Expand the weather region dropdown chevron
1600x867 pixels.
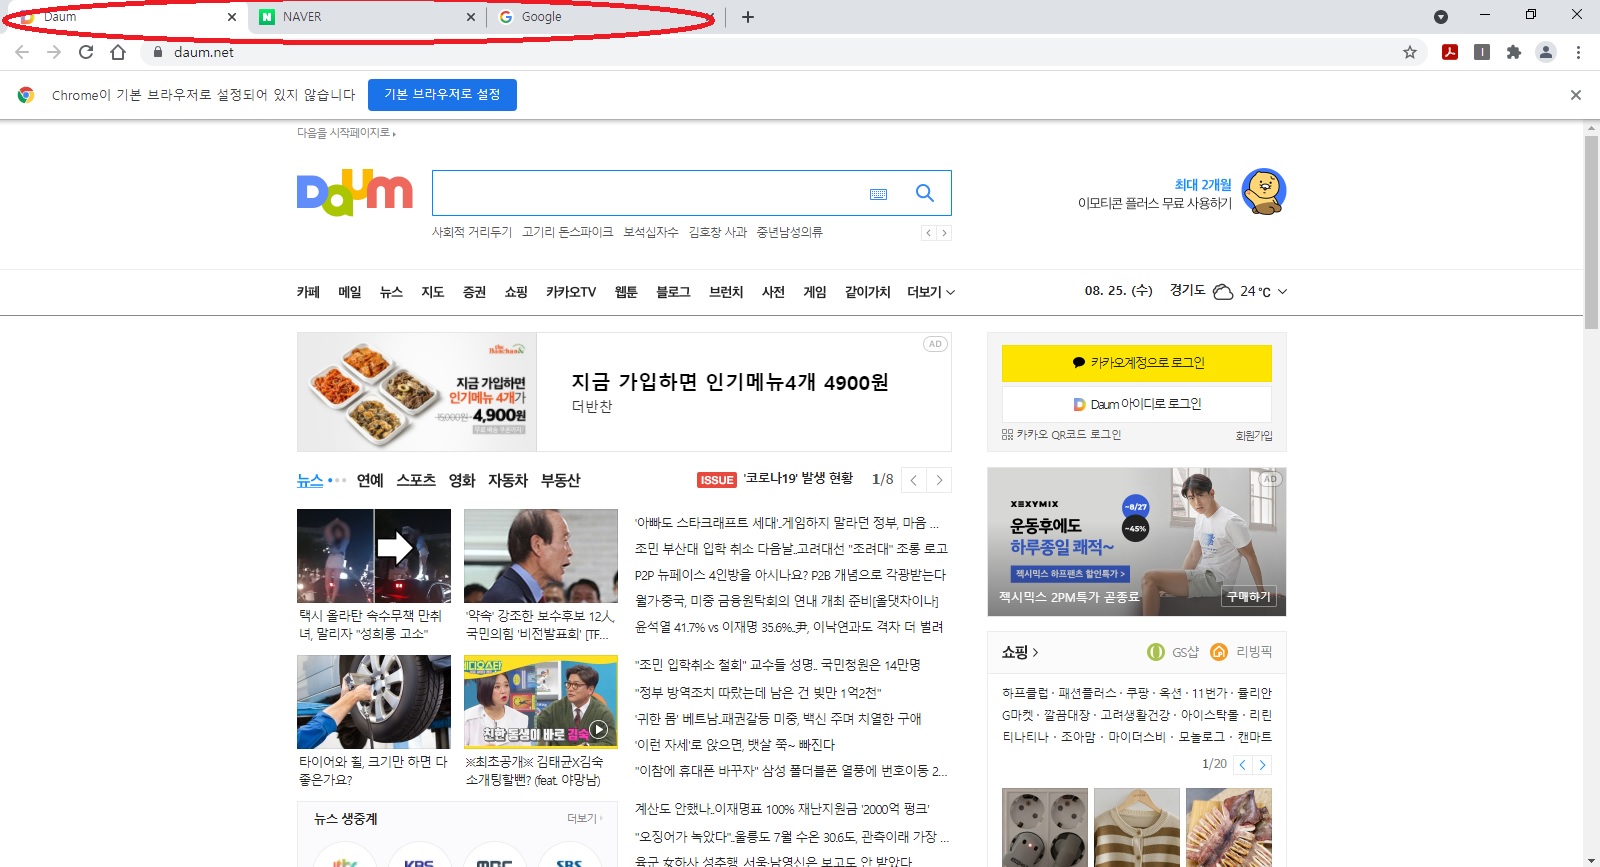pyautogui.click(x=1283, y=292)
